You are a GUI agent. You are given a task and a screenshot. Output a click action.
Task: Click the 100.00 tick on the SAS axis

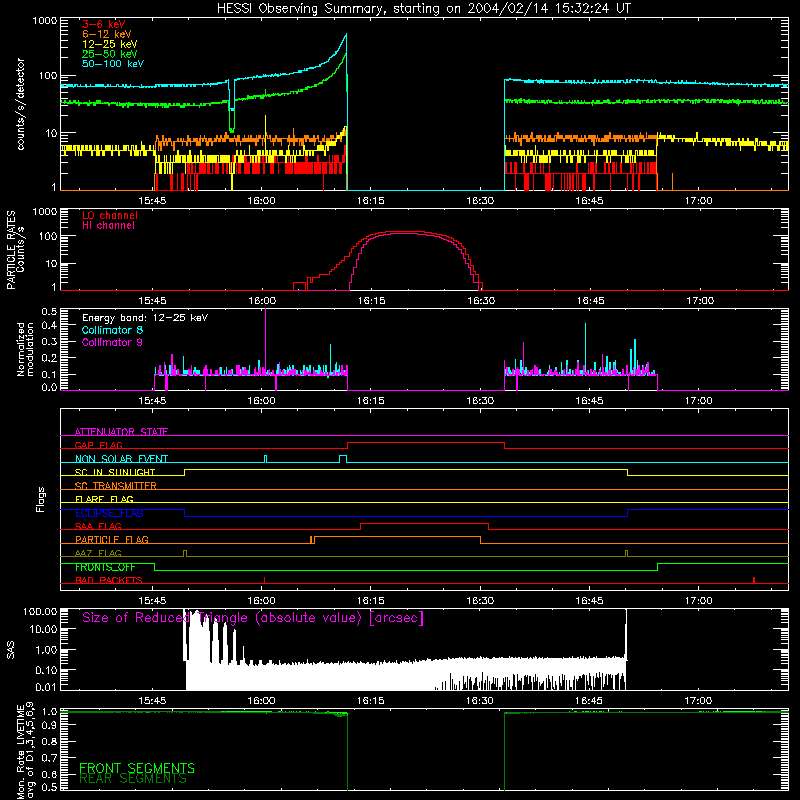(40, 611)
